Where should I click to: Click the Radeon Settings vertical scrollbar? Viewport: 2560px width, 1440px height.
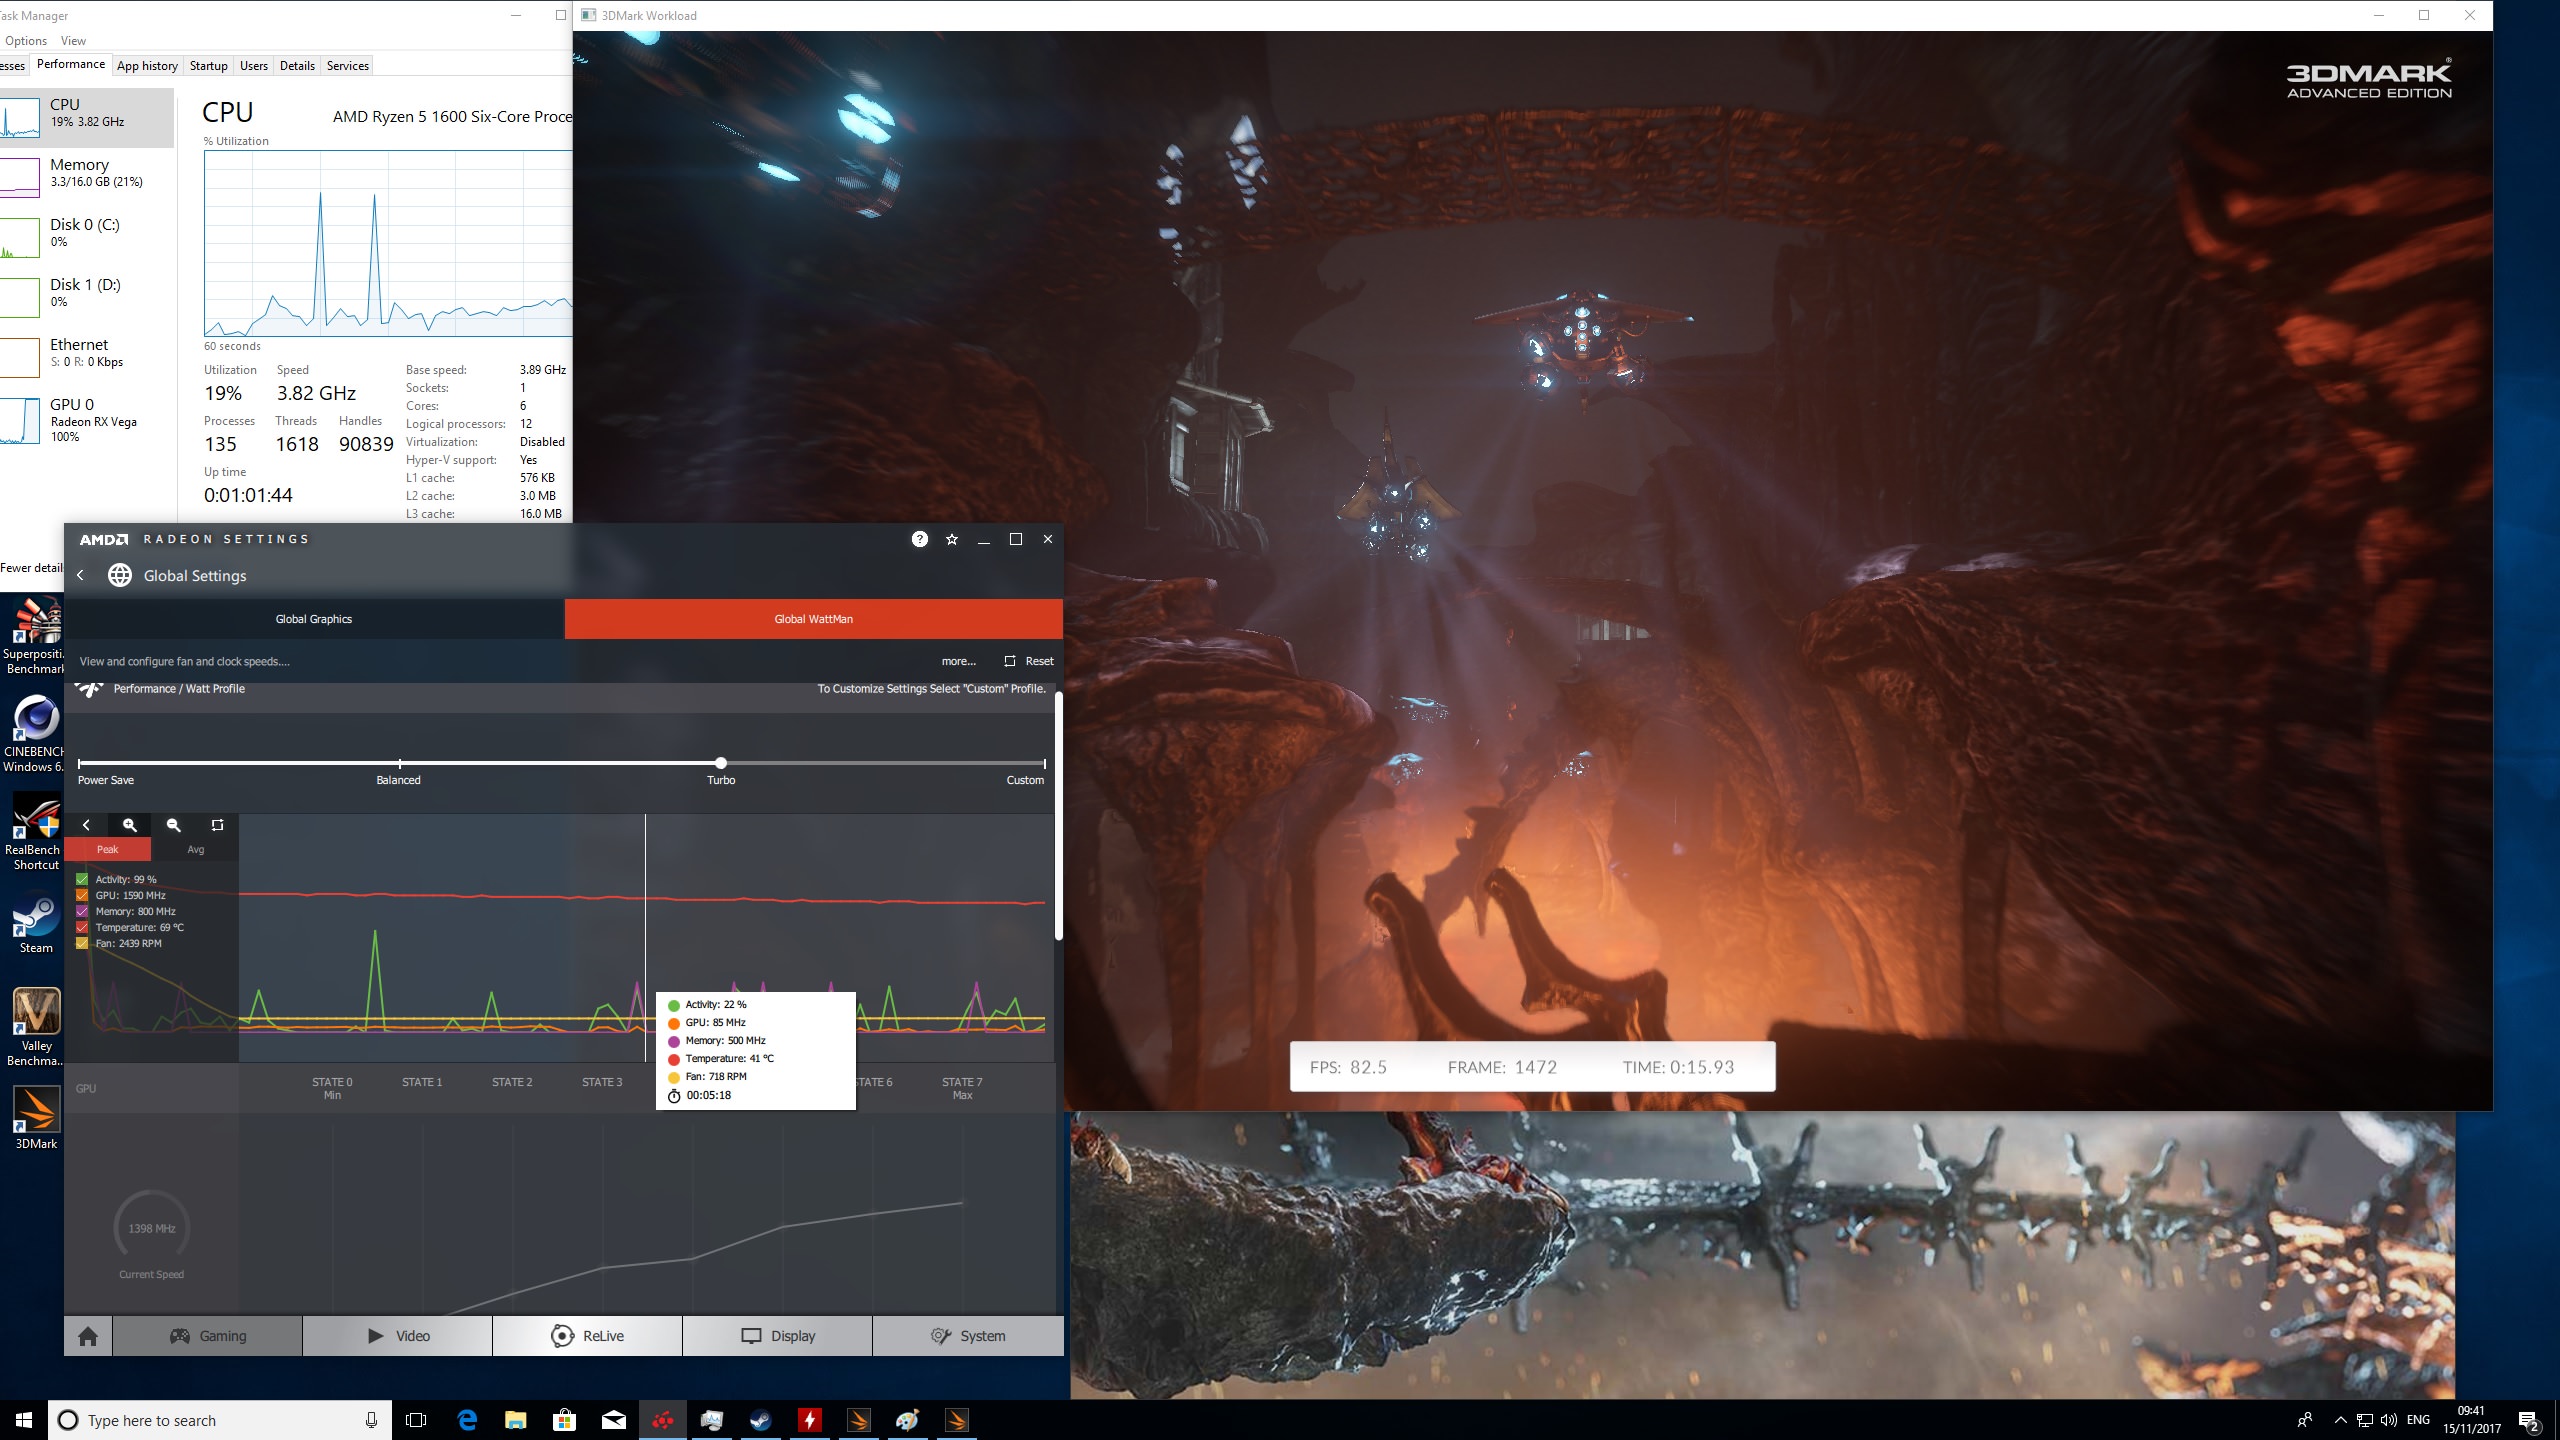(x=1058, y=815)
